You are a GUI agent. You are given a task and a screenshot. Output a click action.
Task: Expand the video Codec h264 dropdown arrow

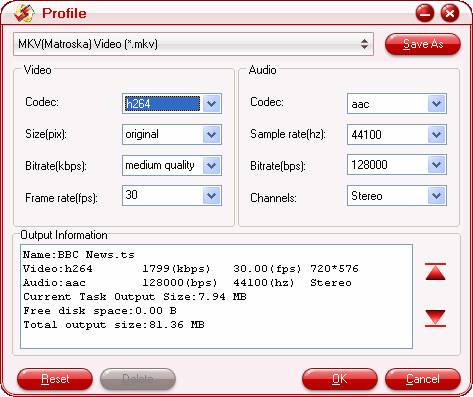pos(211,104)
